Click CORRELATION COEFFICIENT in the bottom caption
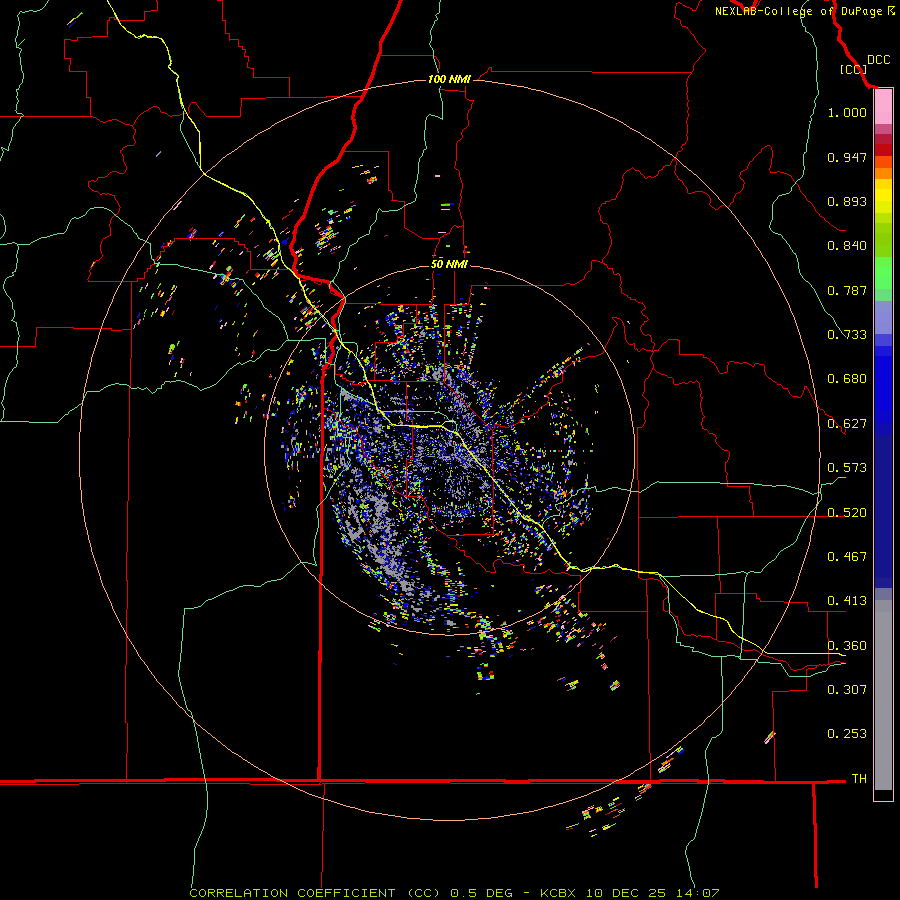 click(292, 893)
